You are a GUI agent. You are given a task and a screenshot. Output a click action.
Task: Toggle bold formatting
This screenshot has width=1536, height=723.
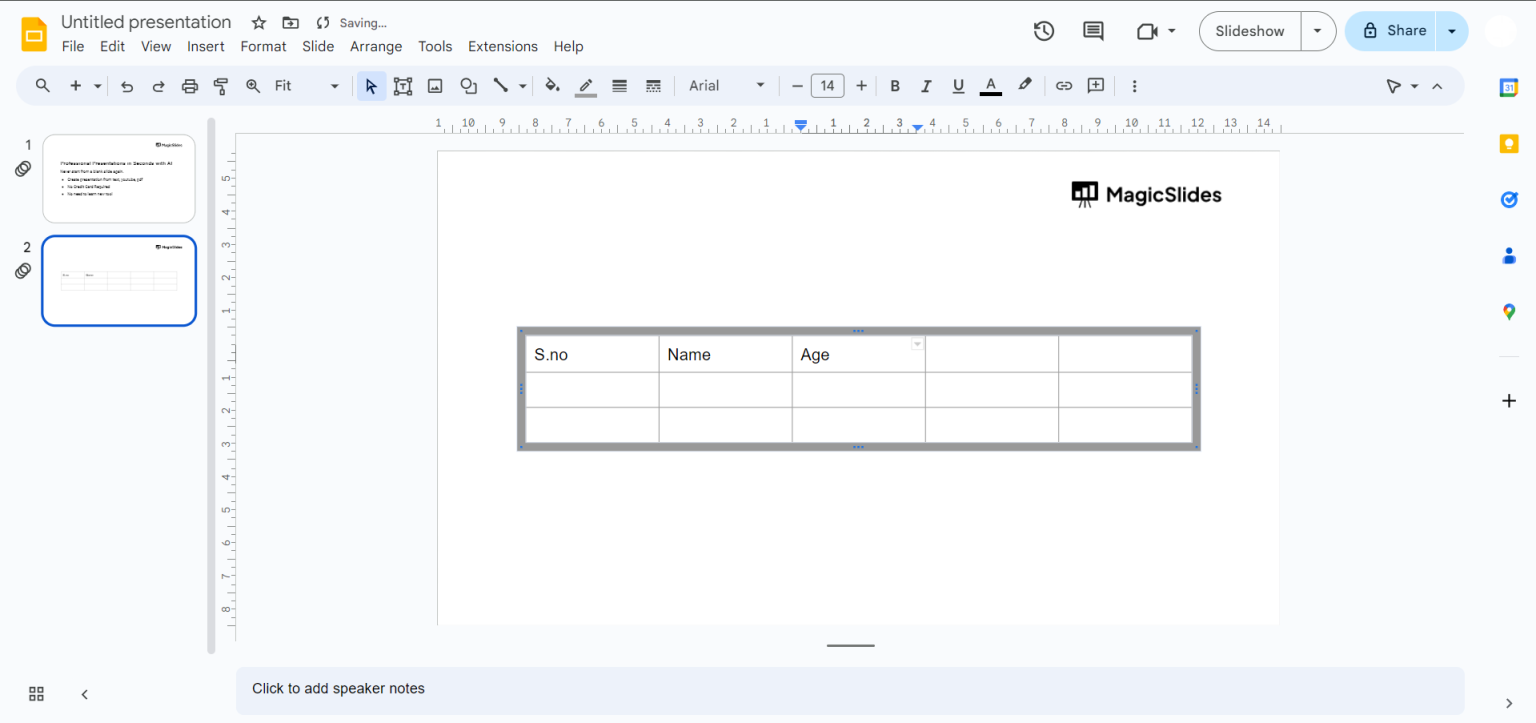[x=895, y=86]
